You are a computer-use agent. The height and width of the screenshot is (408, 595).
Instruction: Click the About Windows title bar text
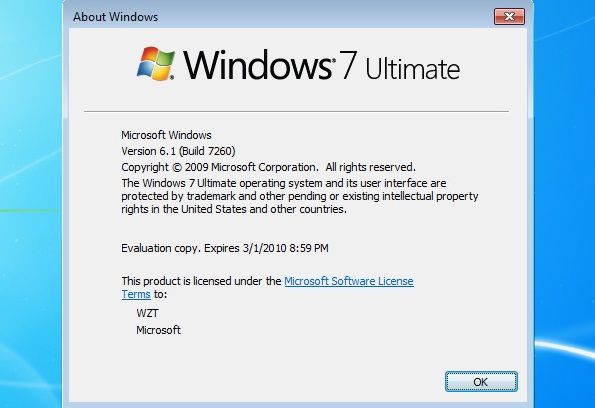pyautogui.click(x=115, y=17)
